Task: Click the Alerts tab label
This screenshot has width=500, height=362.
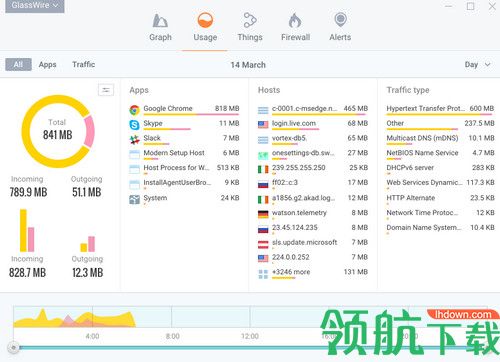Action: pos(340,37)
